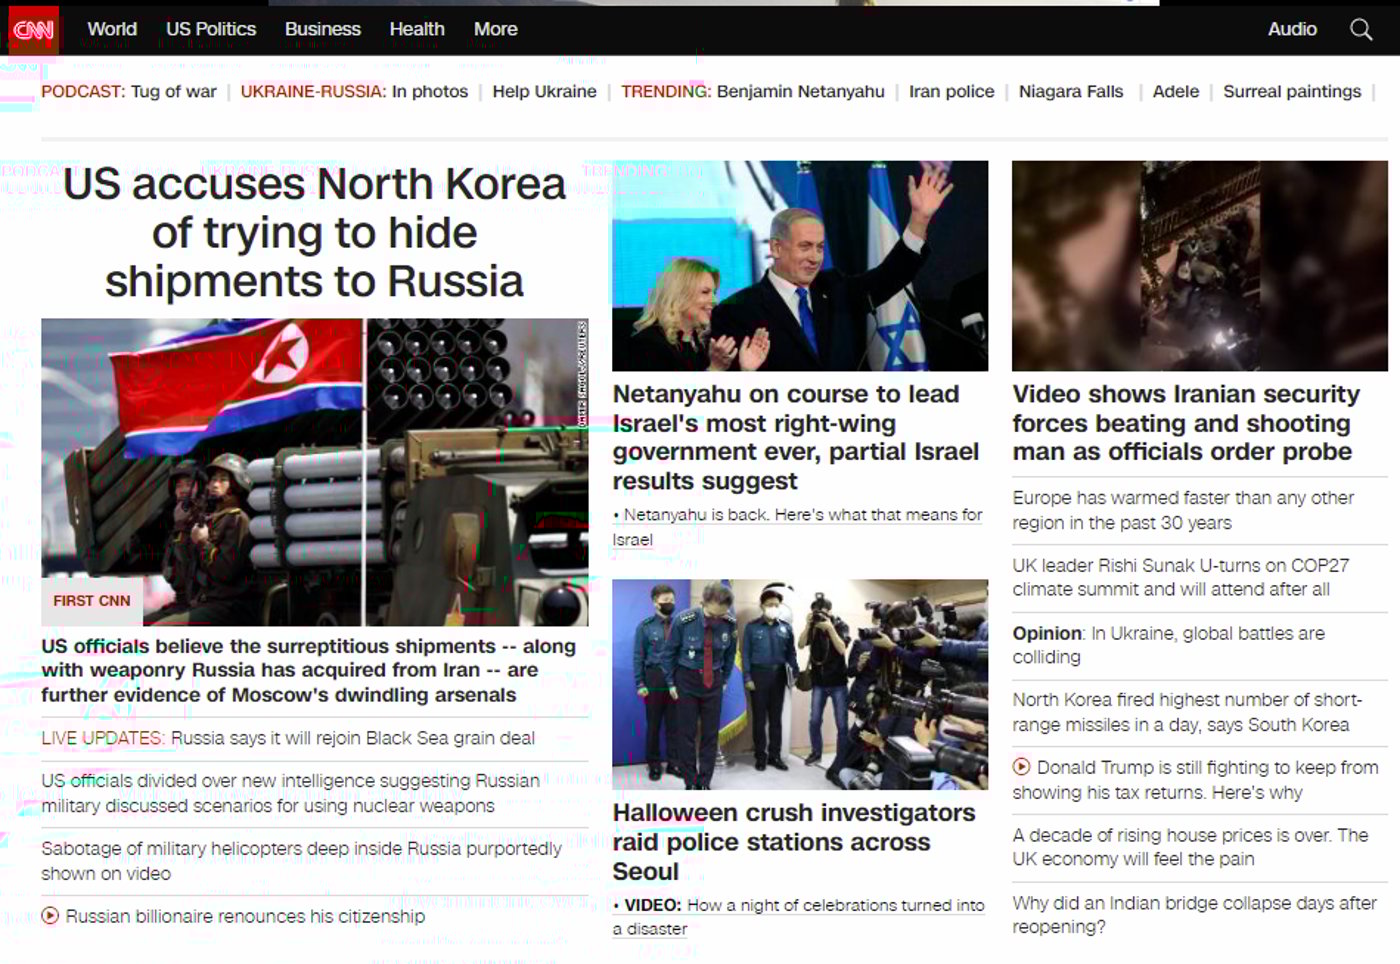Play the Donald Trump tax returns video icon
This screenshot has width=1400, height=964.
click(x=1021, y=767)
